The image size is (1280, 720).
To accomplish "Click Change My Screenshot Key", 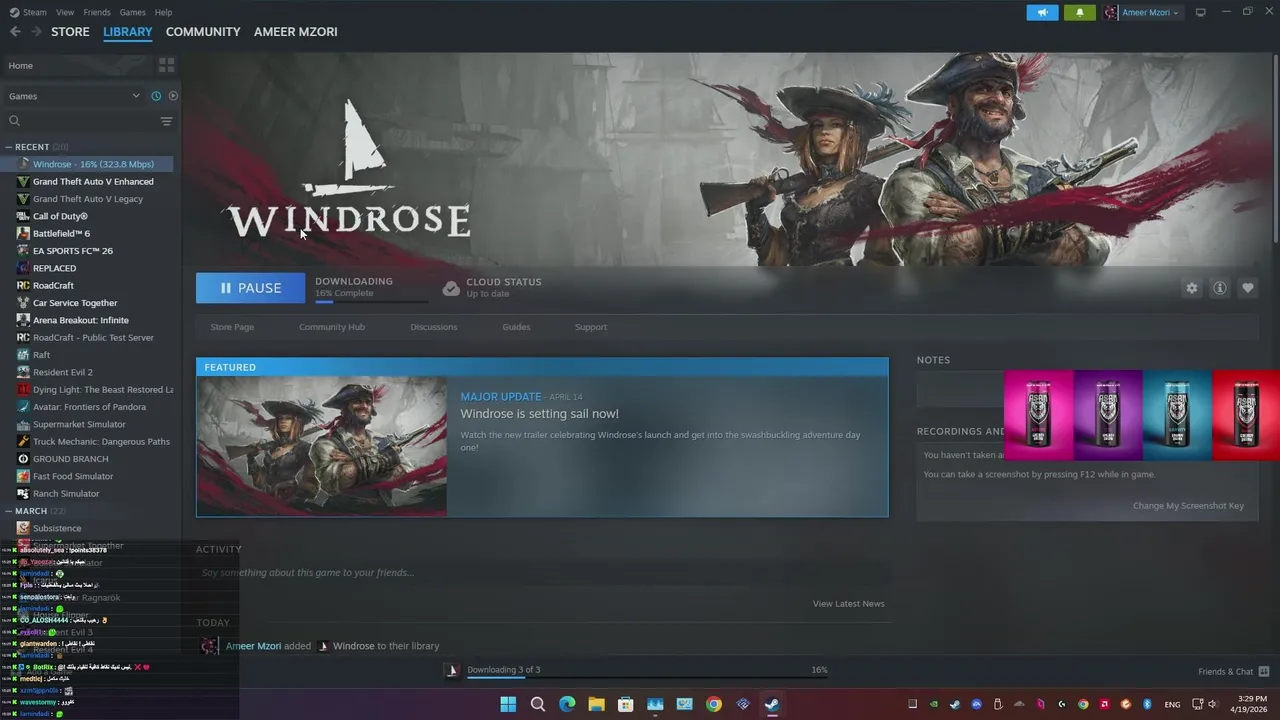I will point(1188,506).
